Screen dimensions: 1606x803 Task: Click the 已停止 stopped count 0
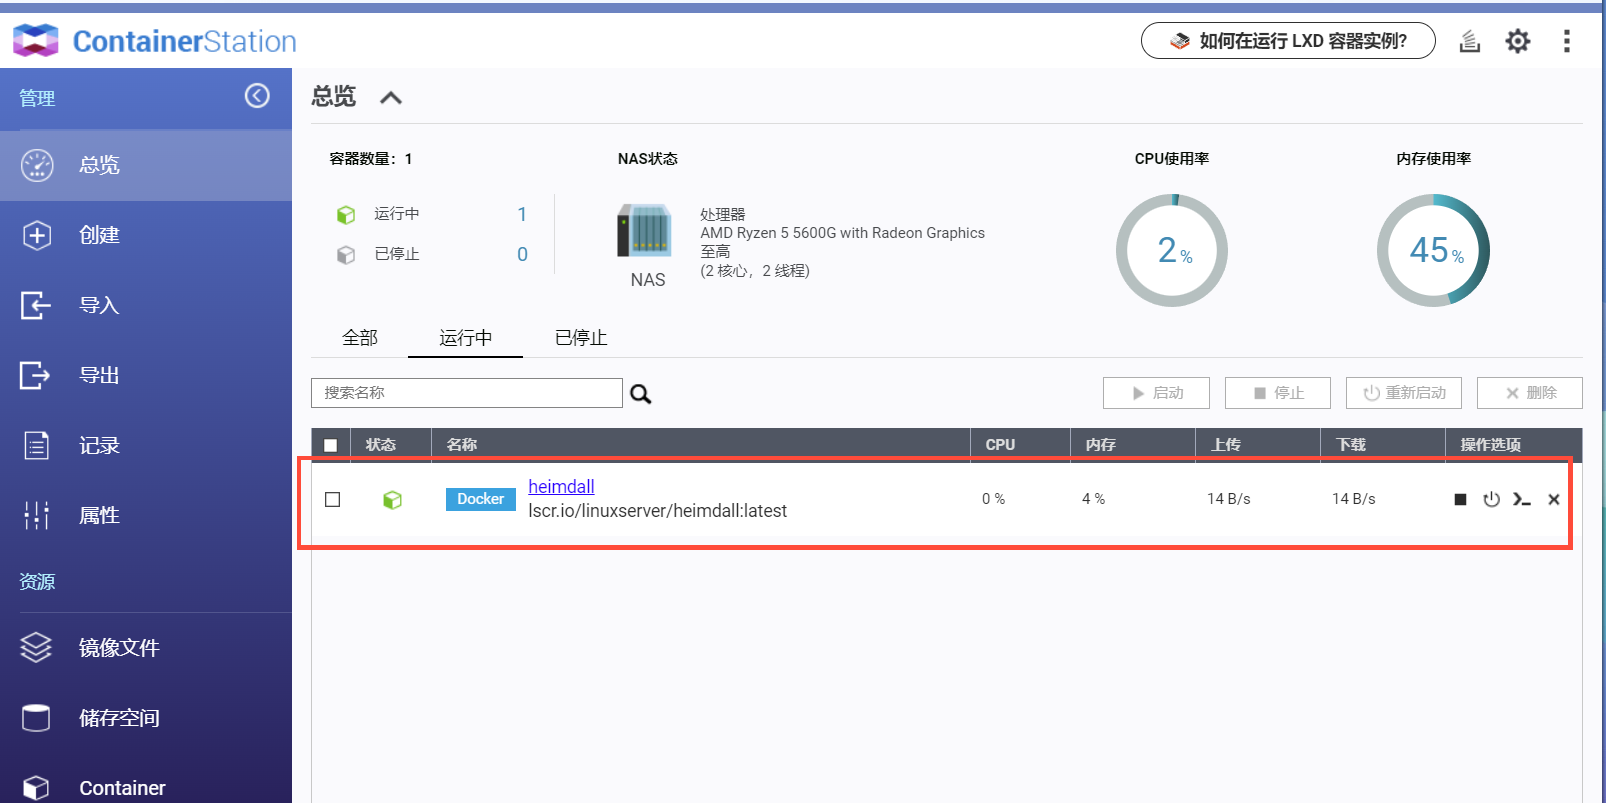(x=522, y=254)
